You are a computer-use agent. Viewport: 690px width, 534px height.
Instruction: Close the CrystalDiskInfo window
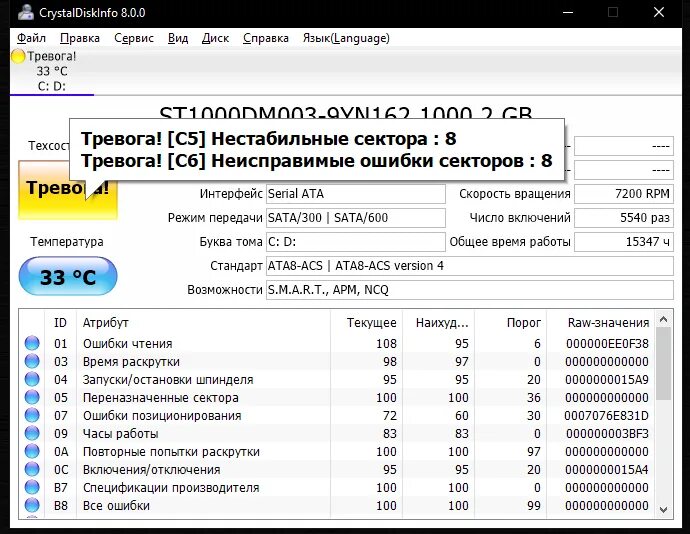[x=659, y=12]
